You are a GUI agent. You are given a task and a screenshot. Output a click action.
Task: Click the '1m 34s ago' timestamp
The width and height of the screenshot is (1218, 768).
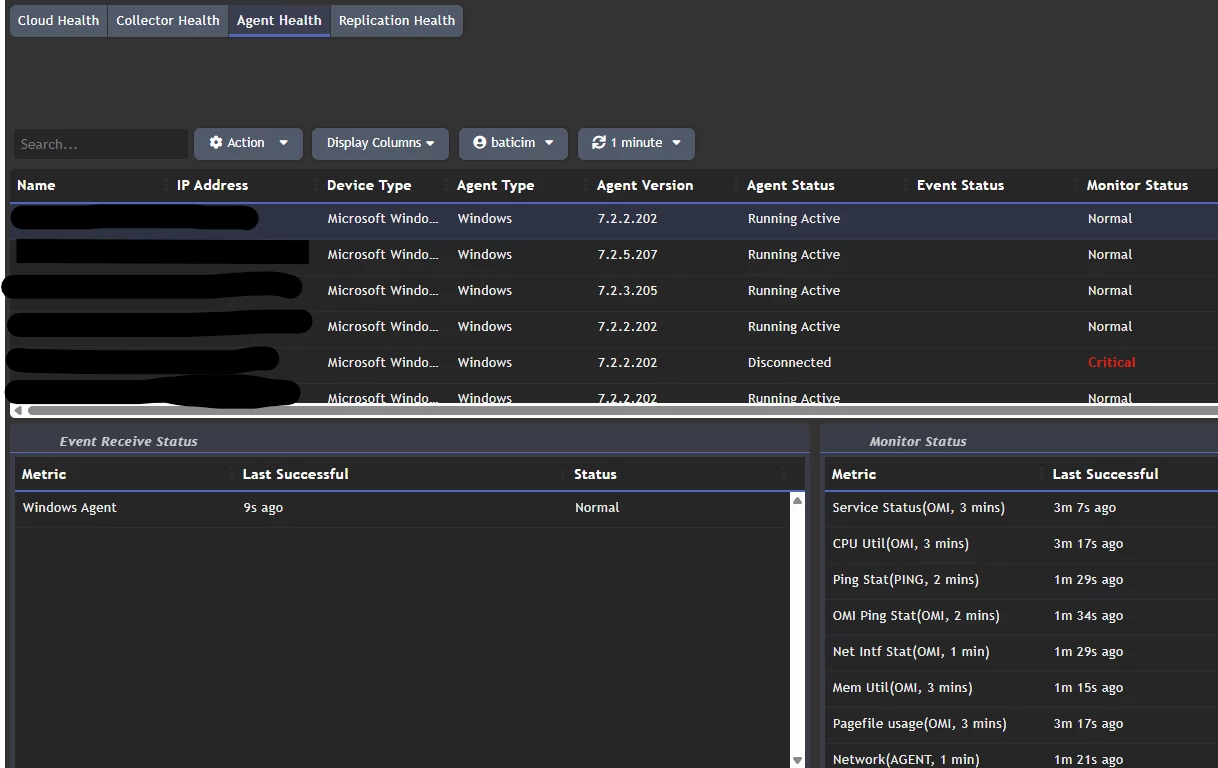tap(1088, 616)
